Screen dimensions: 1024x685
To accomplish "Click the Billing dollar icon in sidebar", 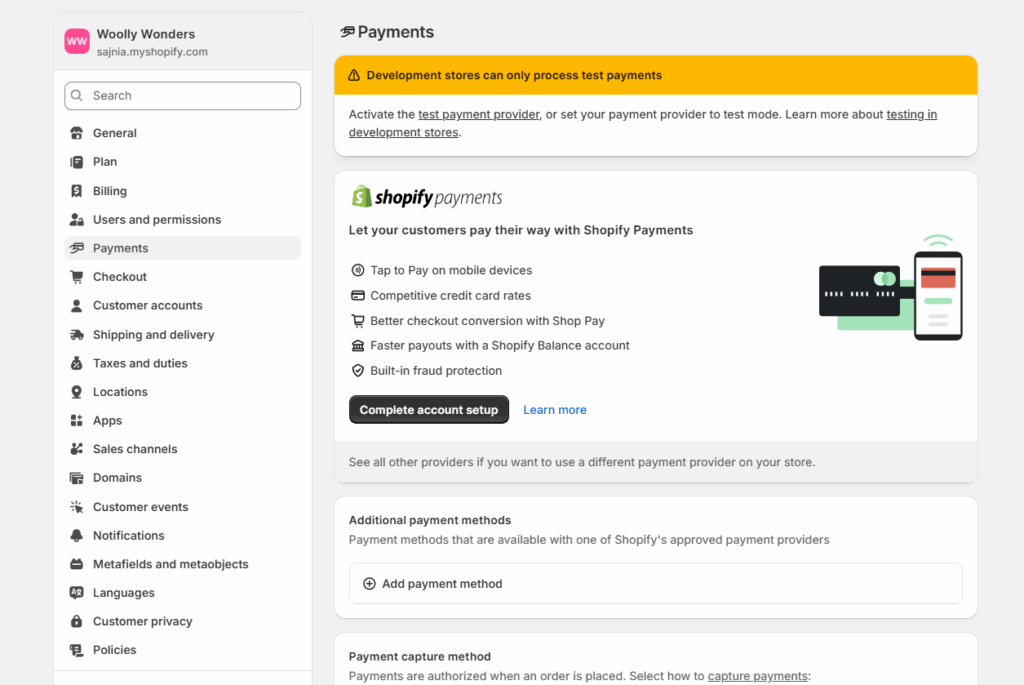I will point(77,191).
